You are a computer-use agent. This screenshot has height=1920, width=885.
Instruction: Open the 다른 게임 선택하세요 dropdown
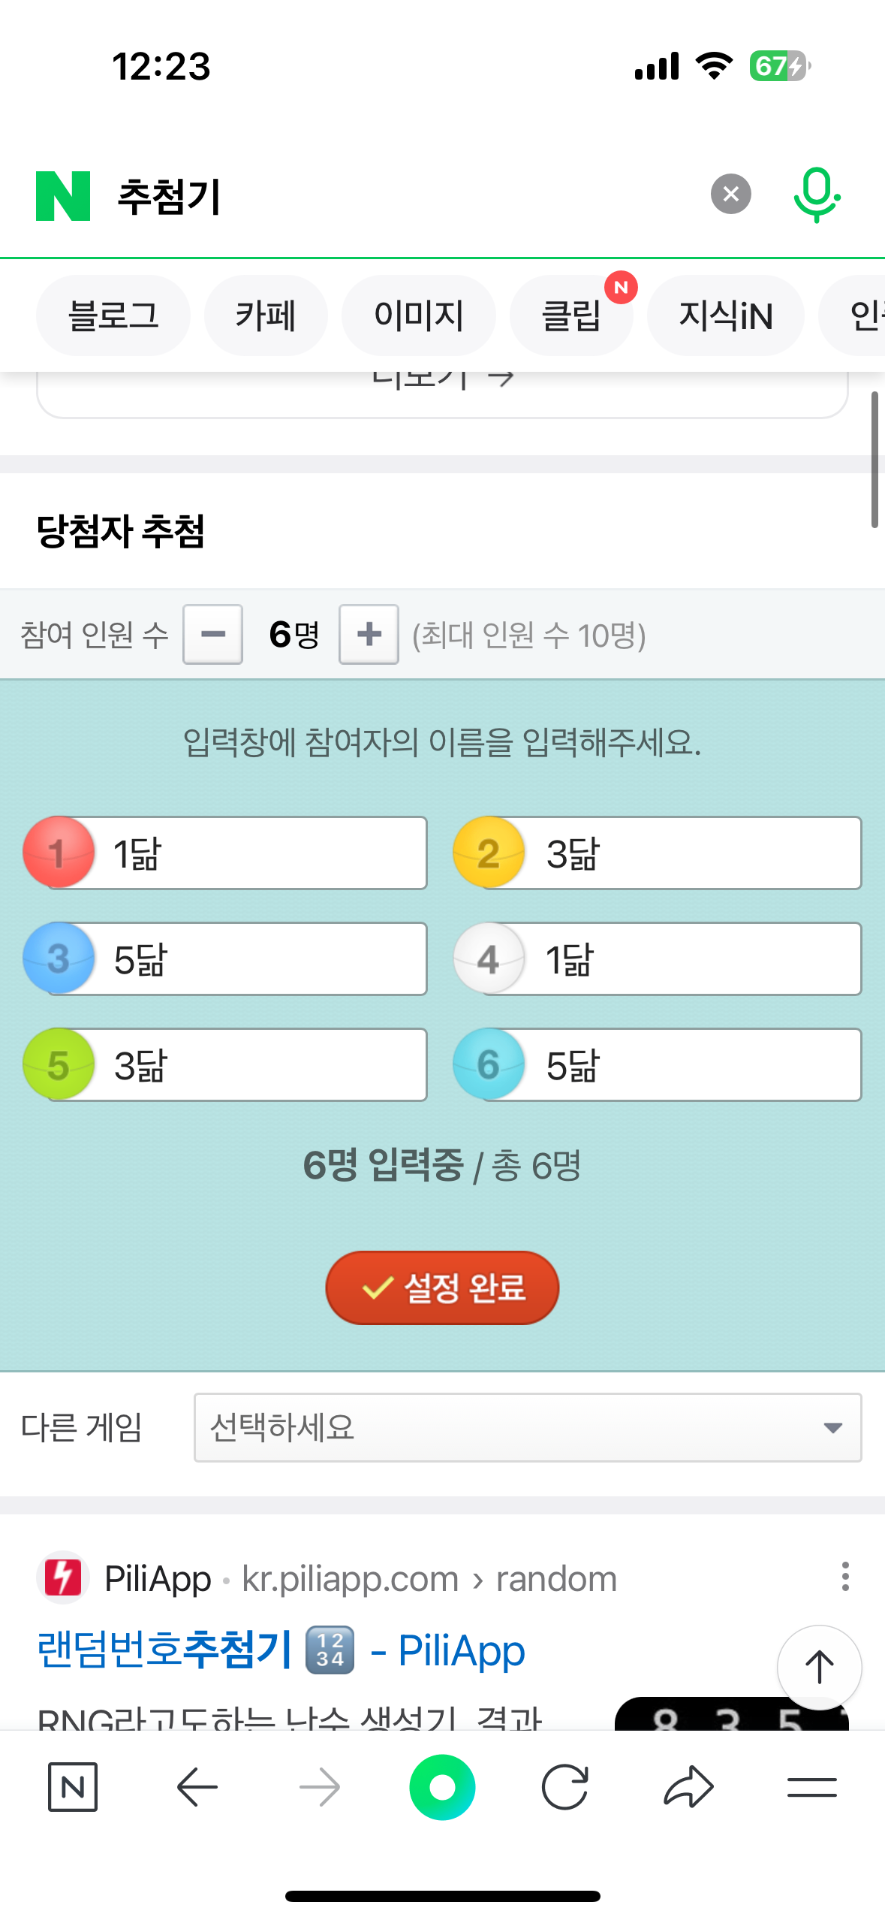click(x=527, y=1427)
